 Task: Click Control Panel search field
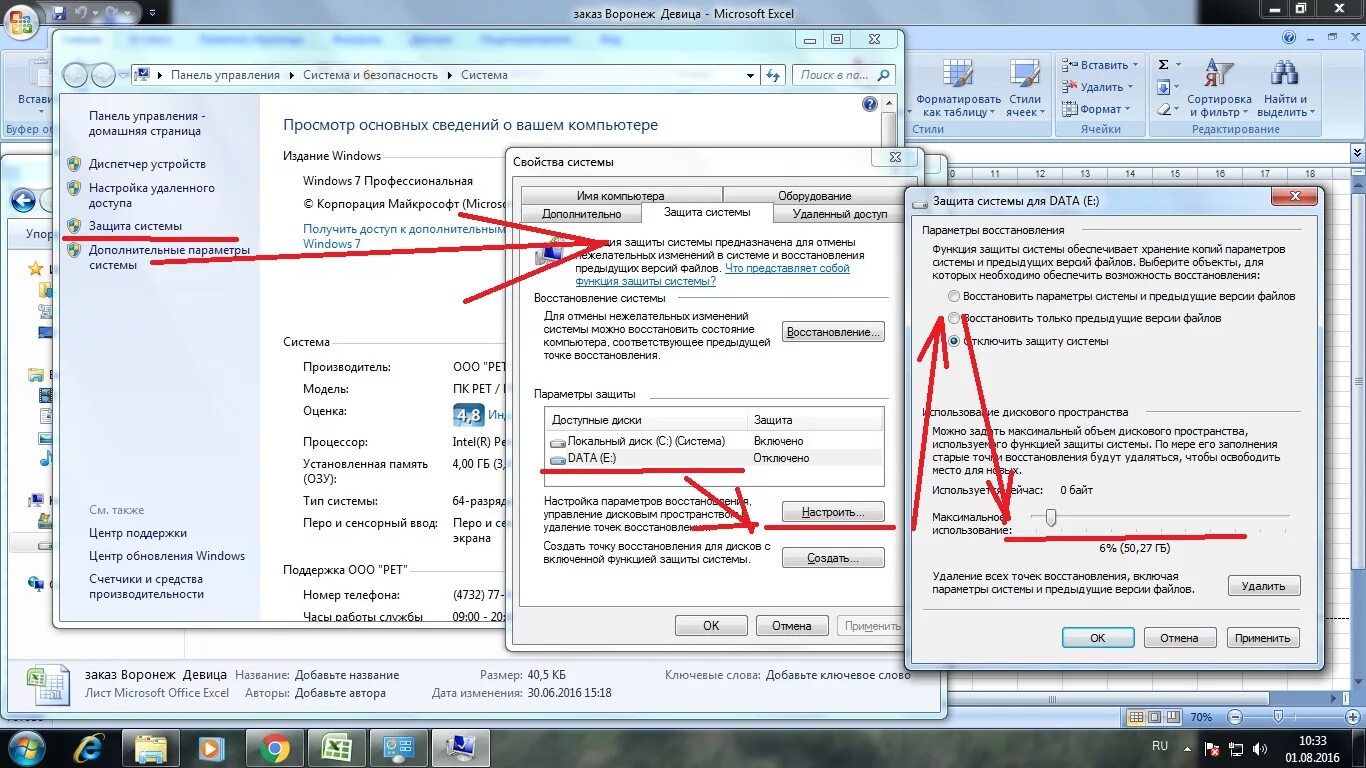tap(845, 75)
